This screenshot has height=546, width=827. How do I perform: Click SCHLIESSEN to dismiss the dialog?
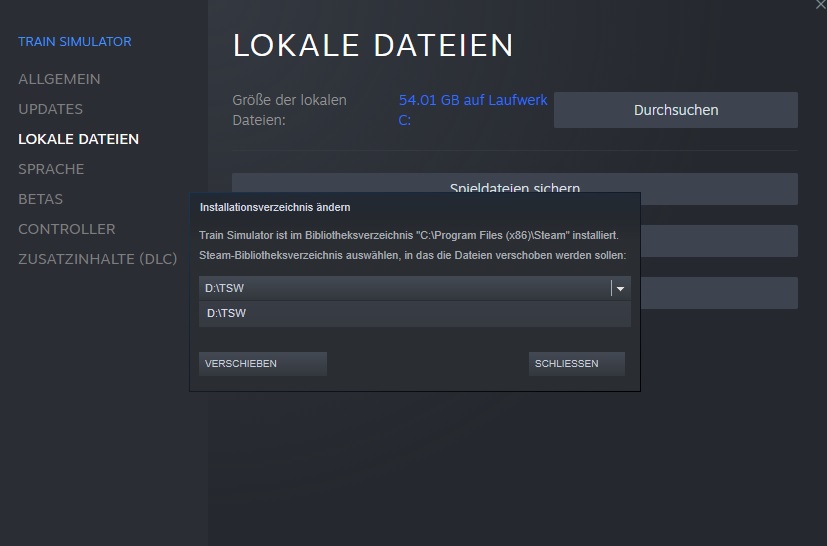[x=576, y=364]
